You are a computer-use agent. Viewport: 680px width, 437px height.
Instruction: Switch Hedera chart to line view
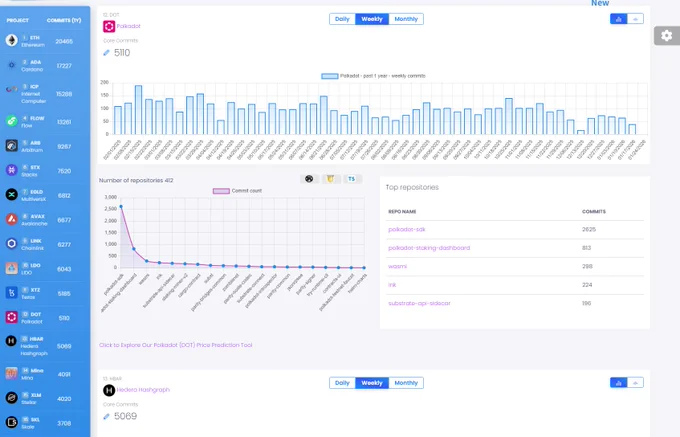[635, 383]
